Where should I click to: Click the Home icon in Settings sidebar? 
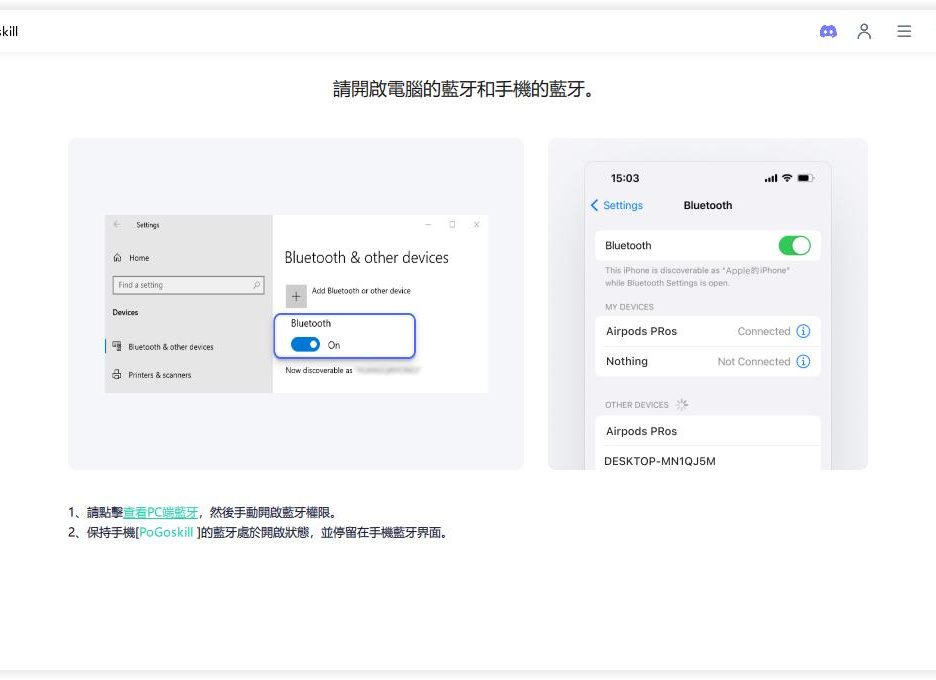pos(118,258)
